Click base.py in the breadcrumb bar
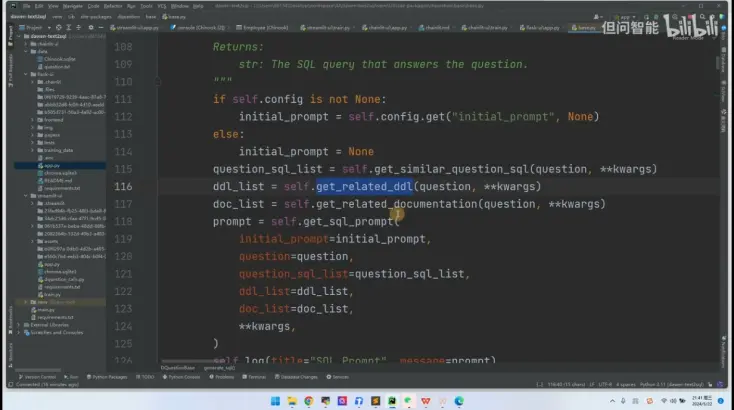Screen dimensions: 734x410 pyautogui.click(x=174, y=17)
